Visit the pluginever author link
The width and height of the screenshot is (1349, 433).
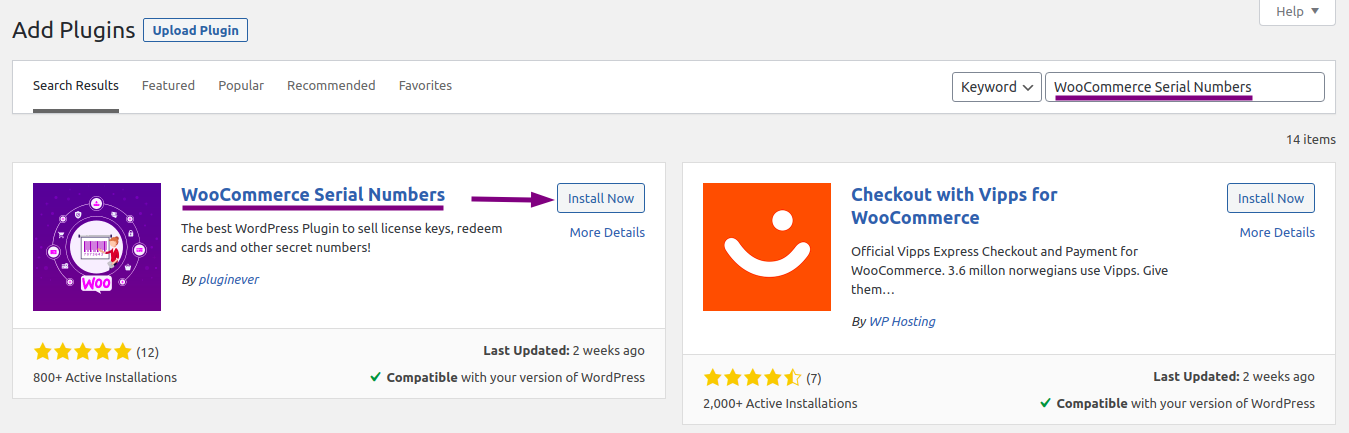coord(227,280)
